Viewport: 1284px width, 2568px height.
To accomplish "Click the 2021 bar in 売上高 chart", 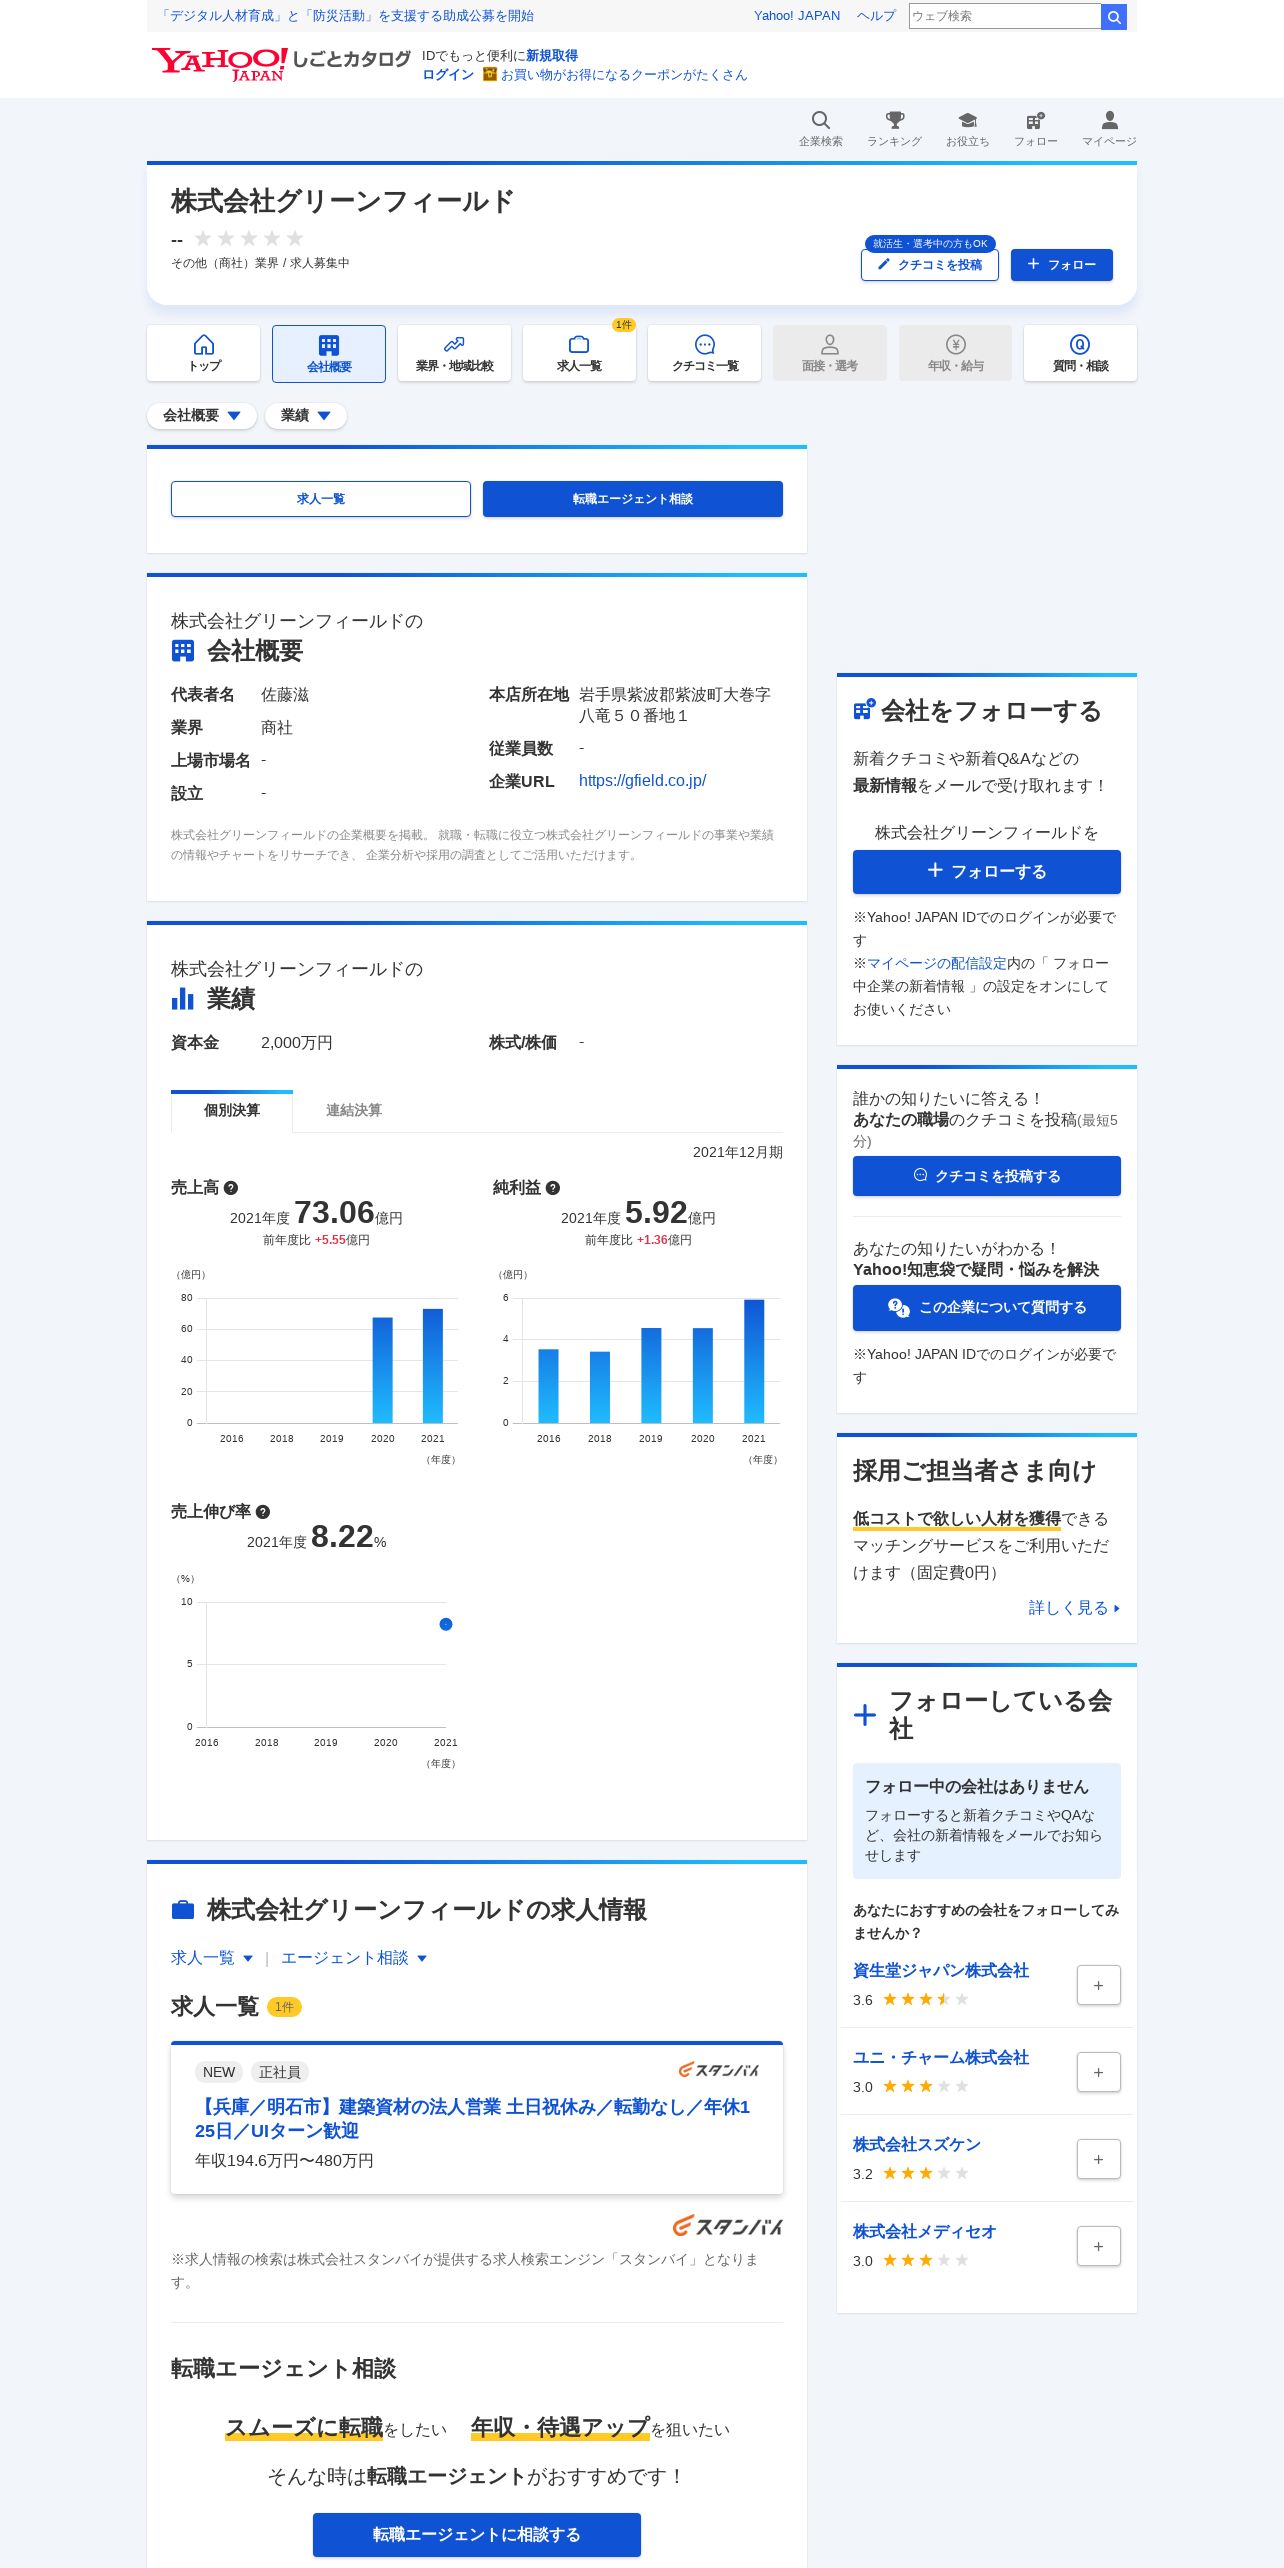I will click(x=433, y=1366).
